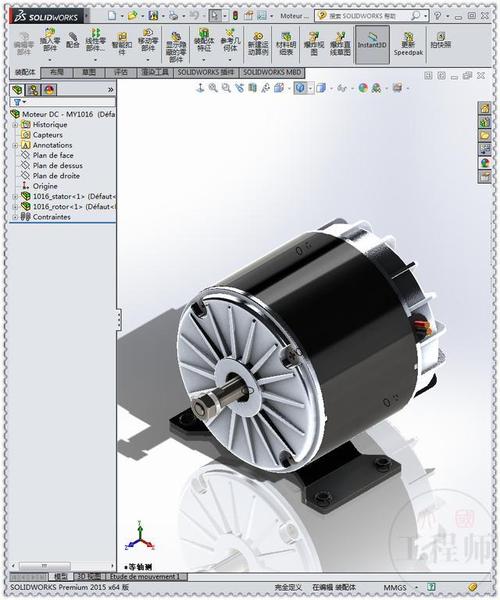
Task: Open the ConfigurationManager tab icon
Action: (x=33, y=90)
